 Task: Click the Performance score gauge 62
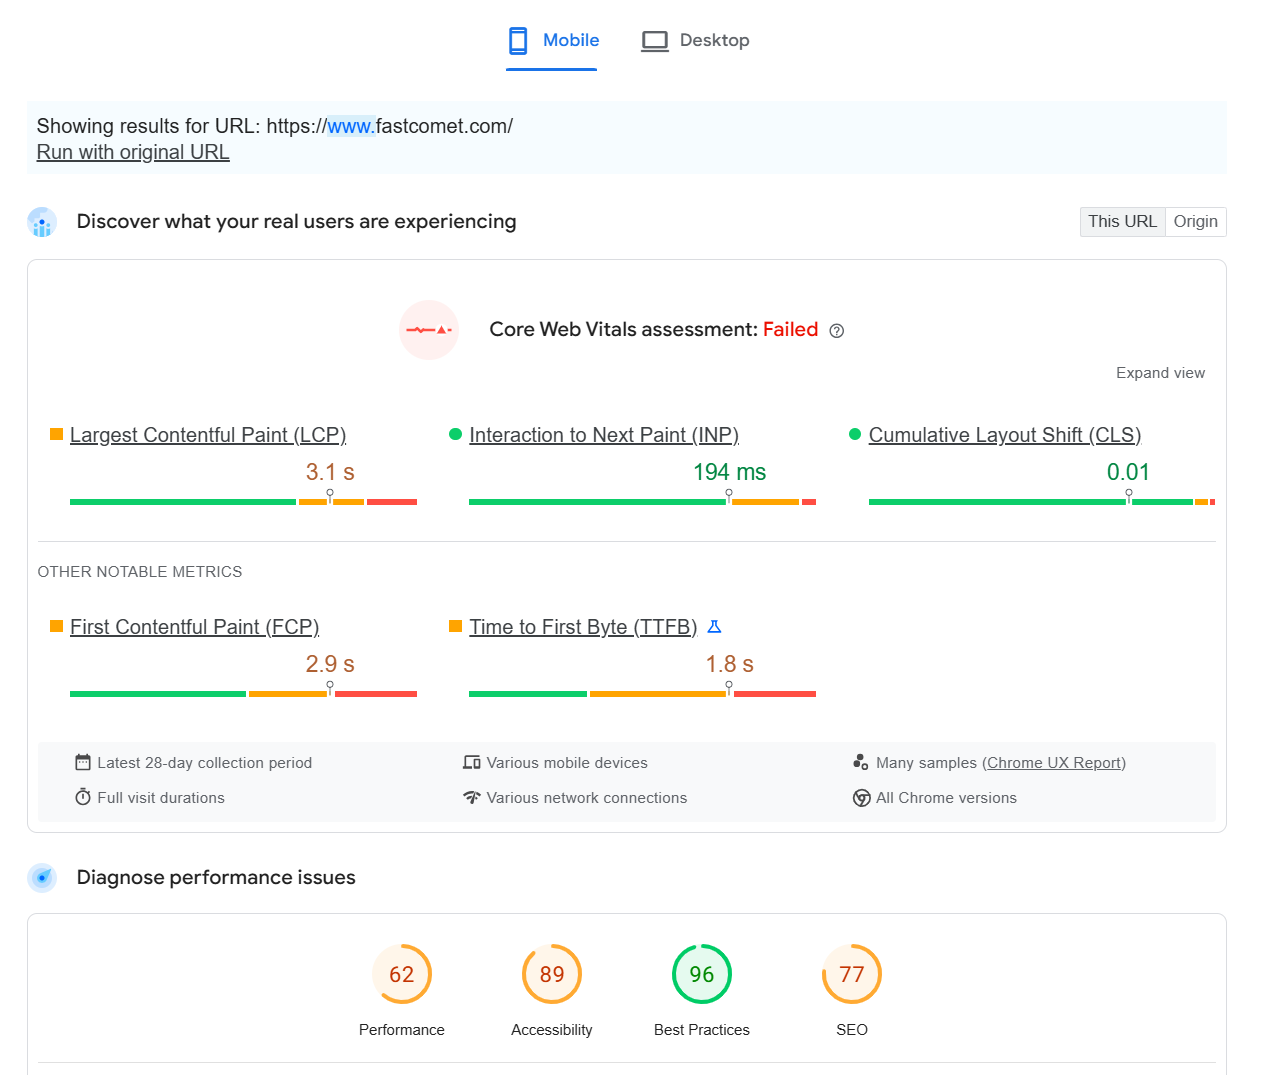402,974
